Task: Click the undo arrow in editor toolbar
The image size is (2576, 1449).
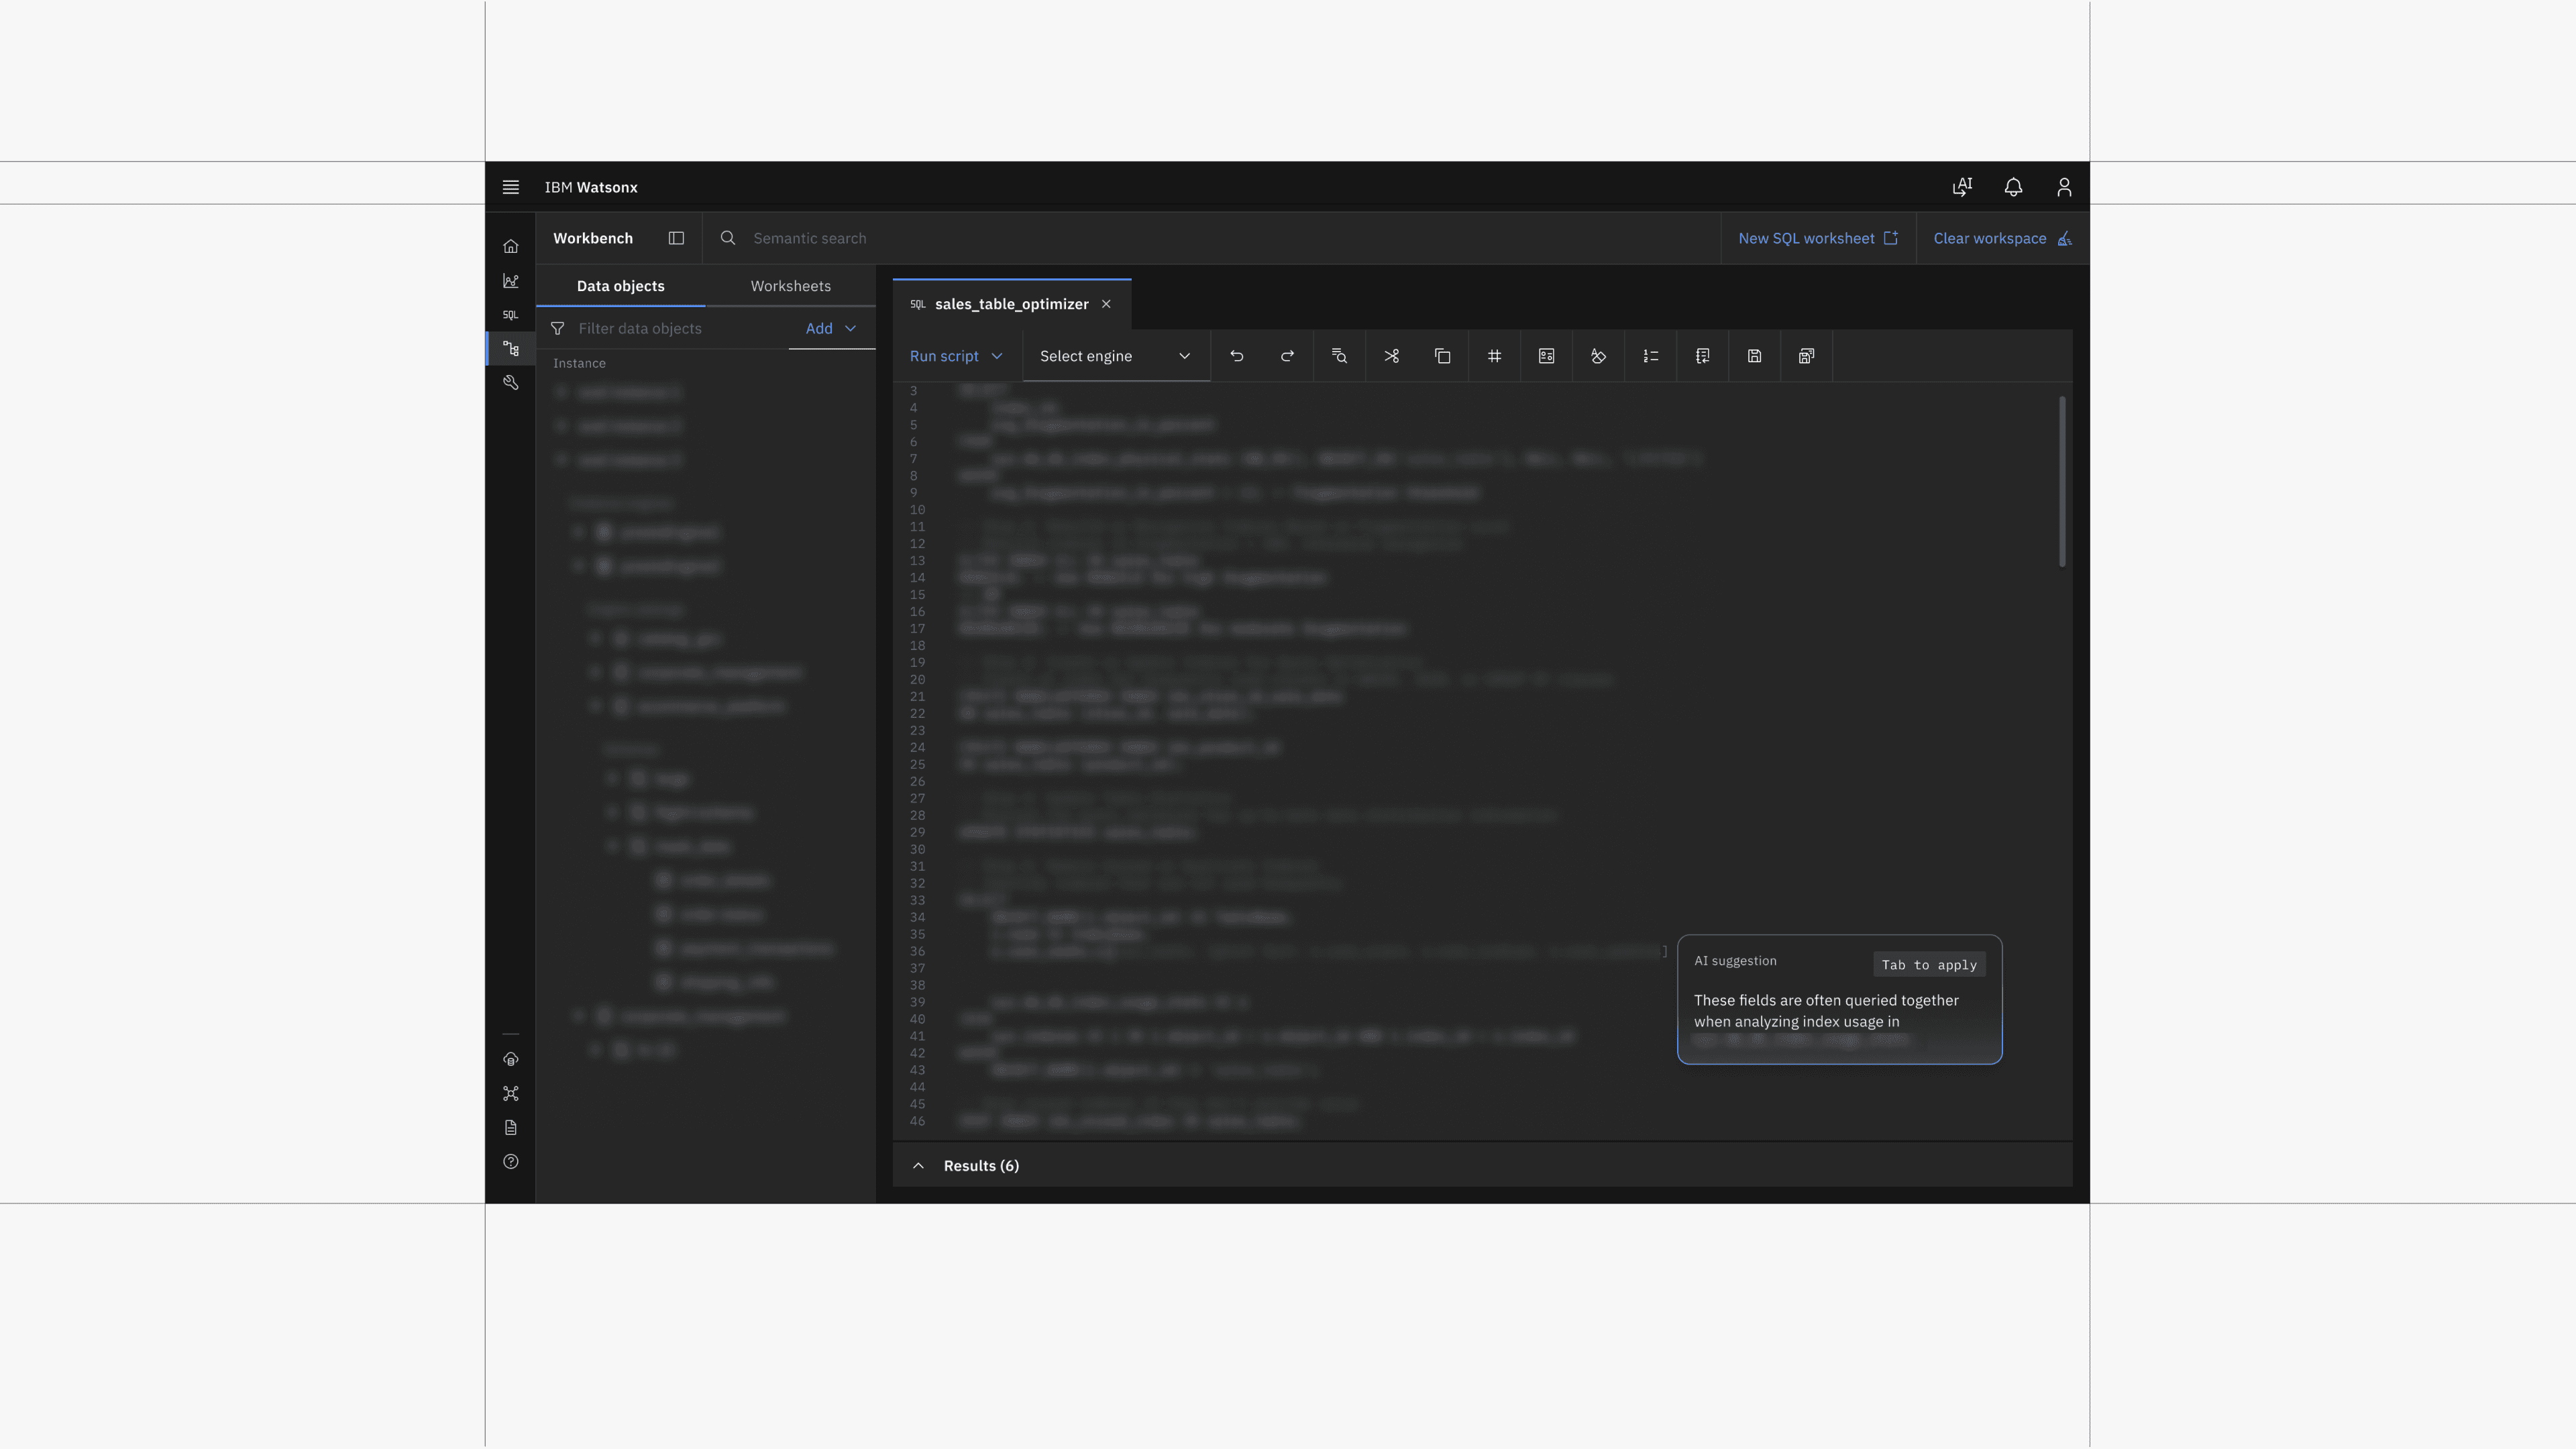Action: coord(1237,356)
